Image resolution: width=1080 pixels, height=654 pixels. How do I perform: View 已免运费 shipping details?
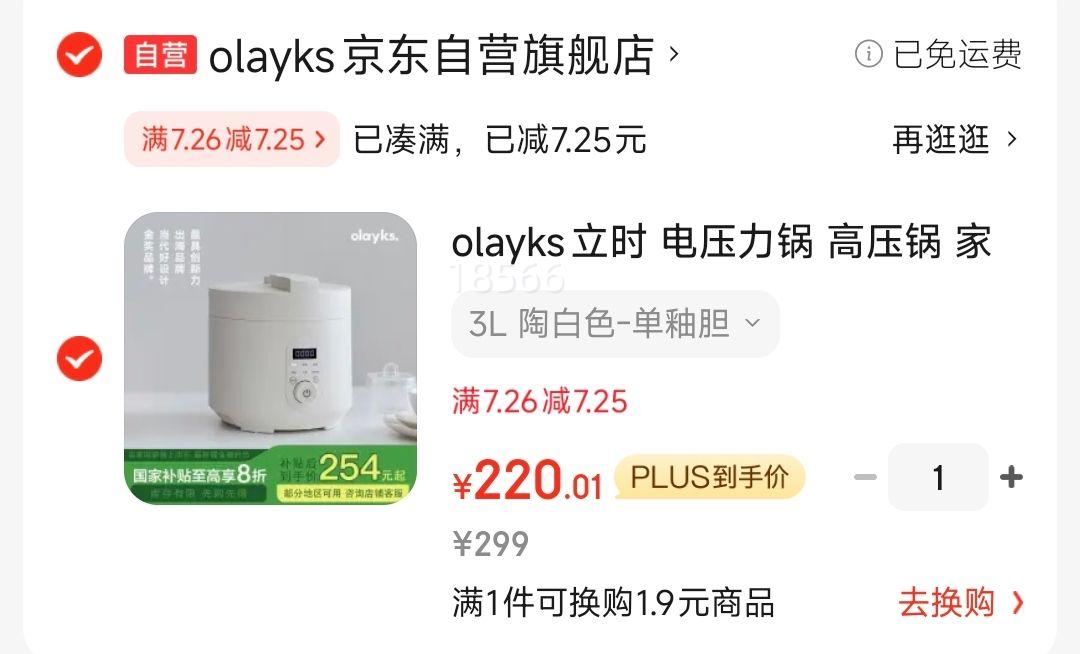(957, 54)
